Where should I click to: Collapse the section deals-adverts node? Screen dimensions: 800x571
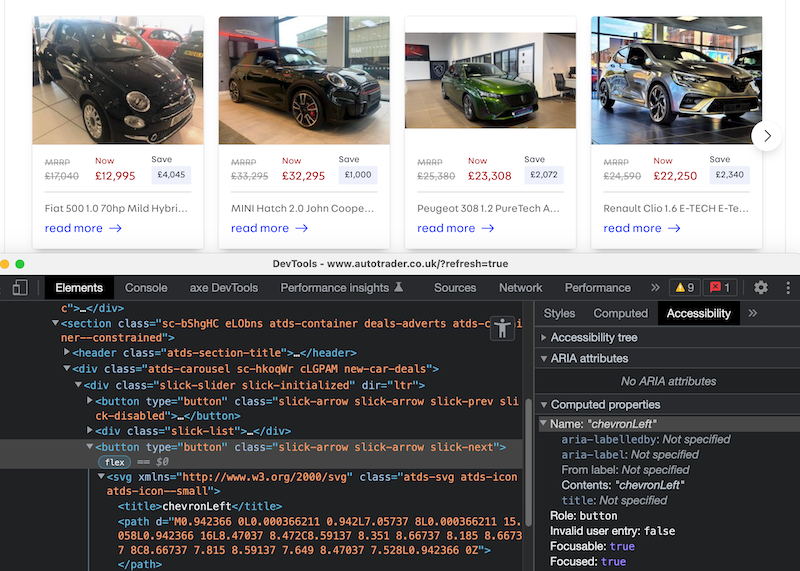55,323
